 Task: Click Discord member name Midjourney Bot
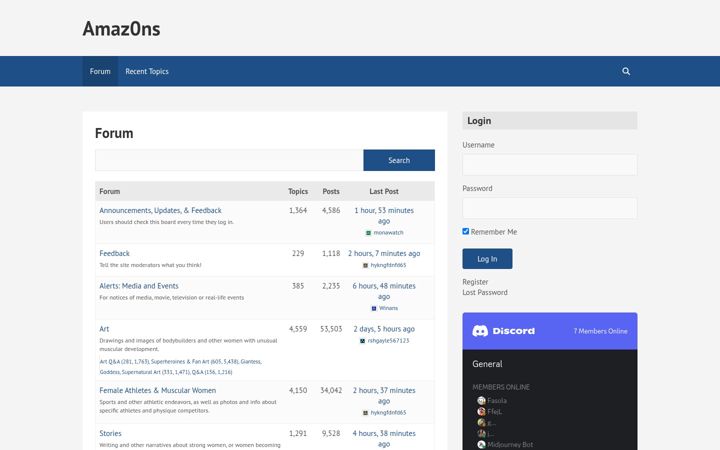tap(510, 445)
